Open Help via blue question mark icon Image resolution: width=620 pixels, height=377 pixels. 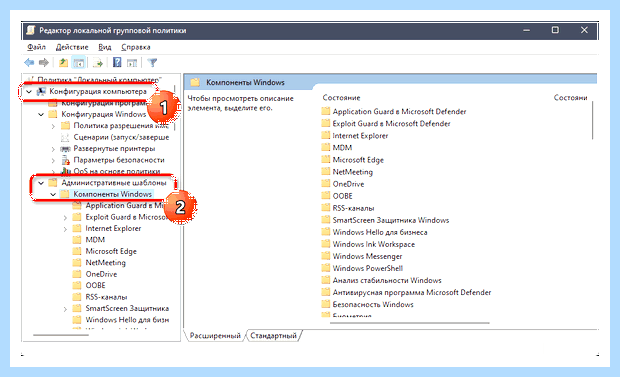pyautogui.click(x=117, y=62)
